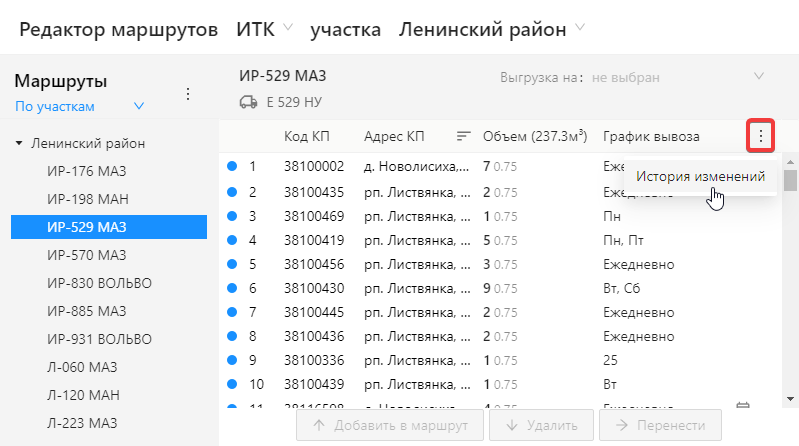This screenshot has height=446, width=799.
Task: Click the Добавить в маршрут button
Action: click(x=390, y=426)
